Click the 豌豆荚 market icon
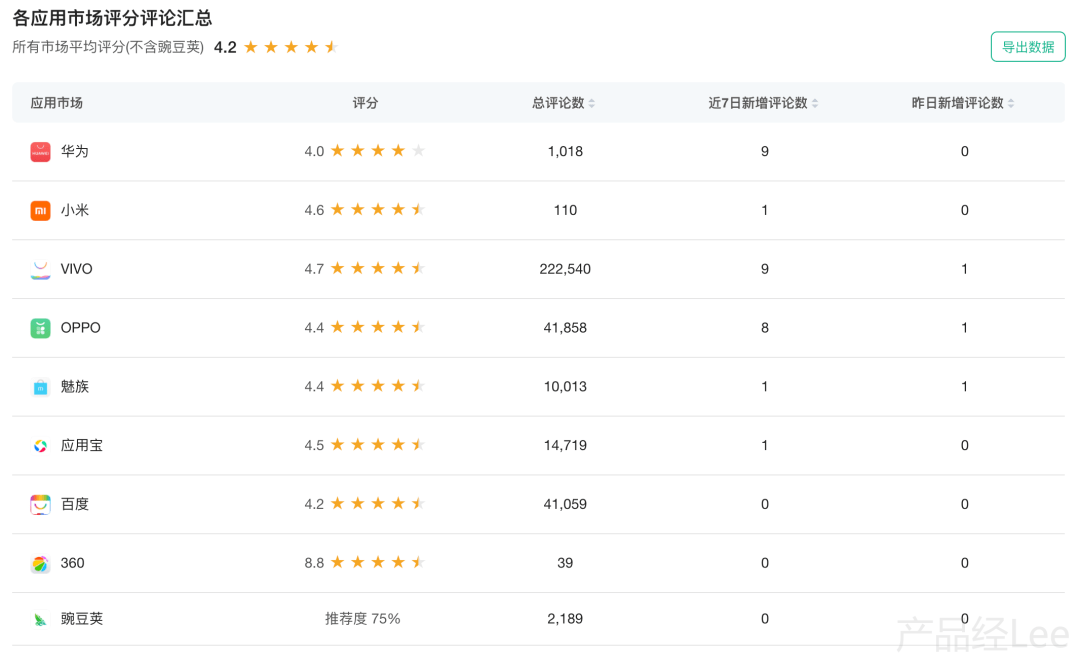 pos(40,620)
